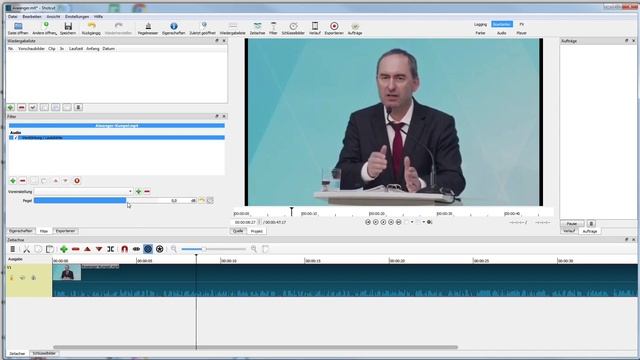Toggle scrub while dragging in timeline
Screen dimensions: 640x360
tap(136, 249)
